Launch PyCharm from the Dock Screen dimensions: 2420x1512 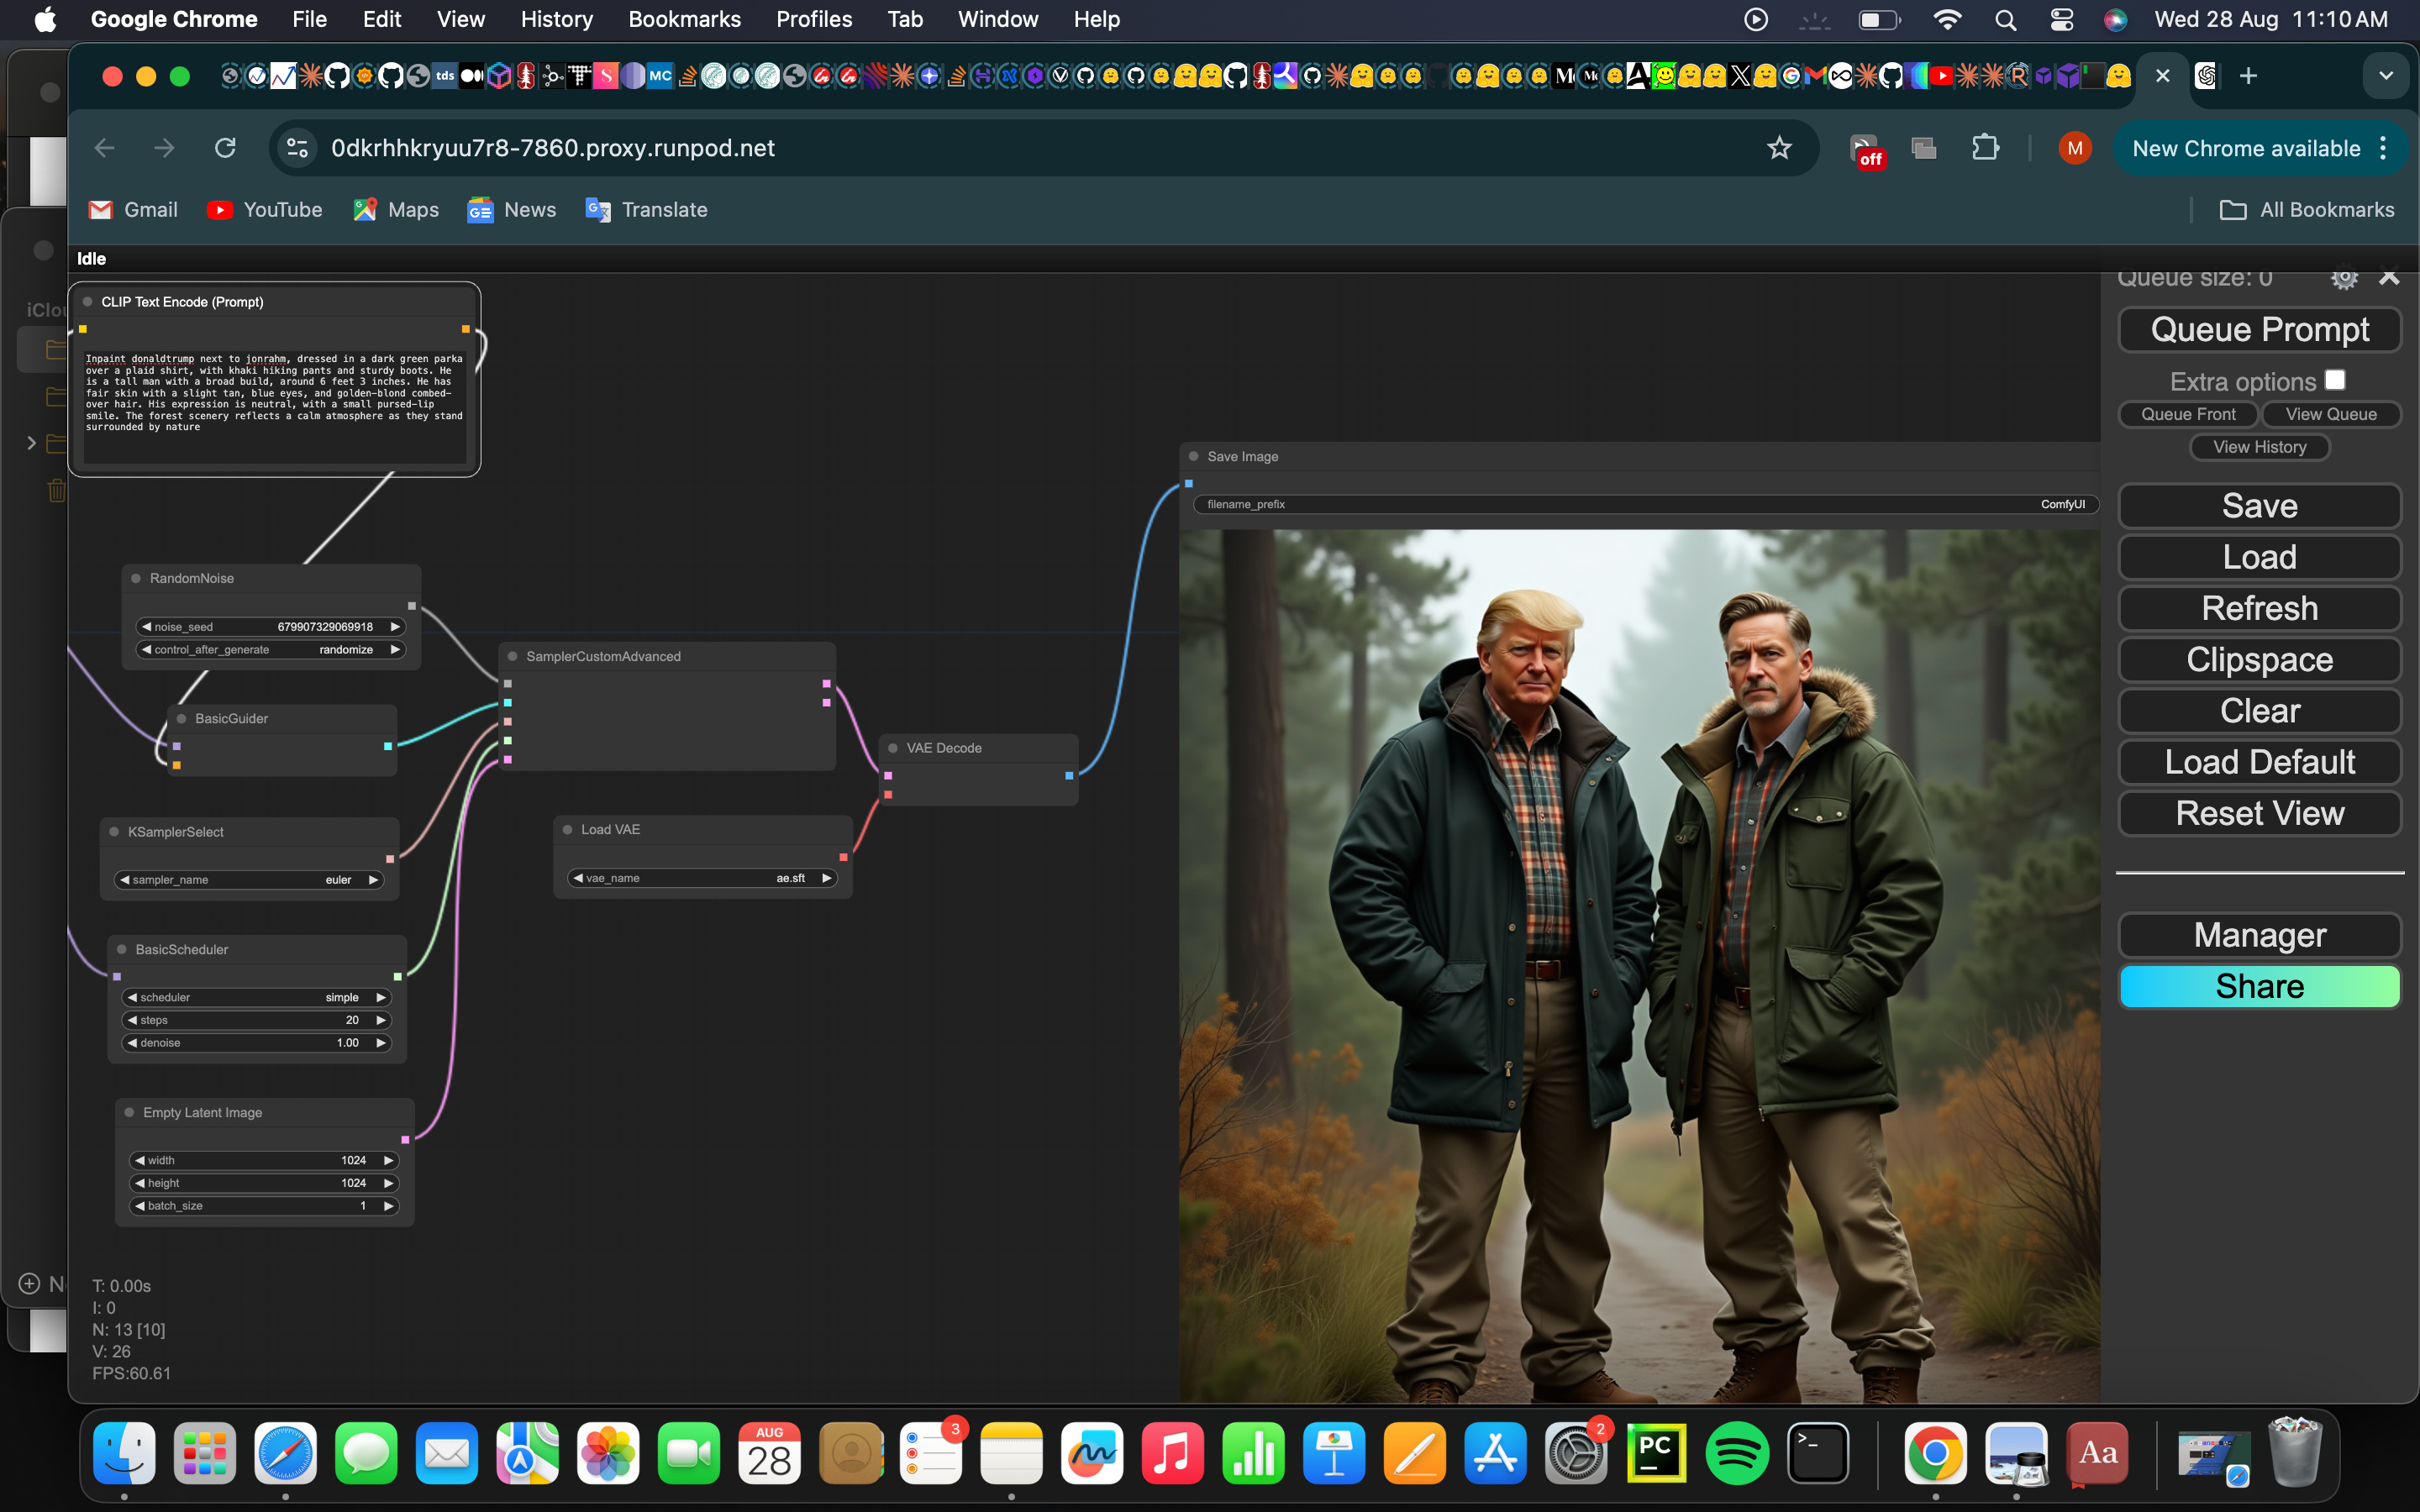[1657, 1453]
